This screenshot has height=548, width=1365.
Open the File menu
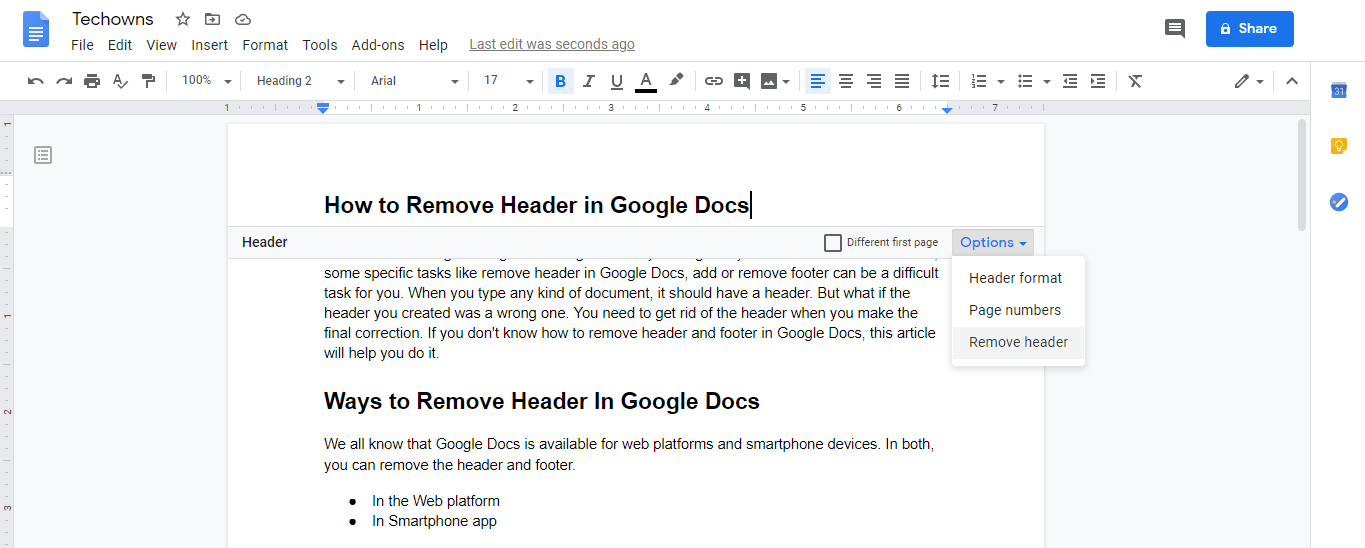[82, 45]
